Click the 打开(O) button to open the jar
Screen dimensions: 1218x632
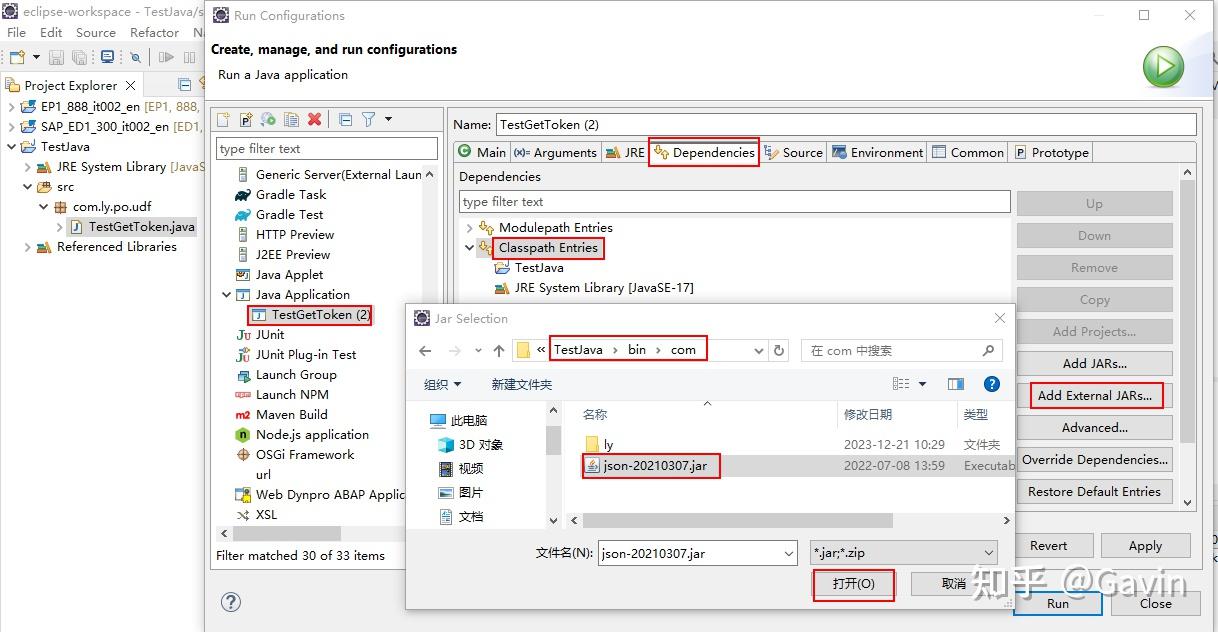[853, 584]
